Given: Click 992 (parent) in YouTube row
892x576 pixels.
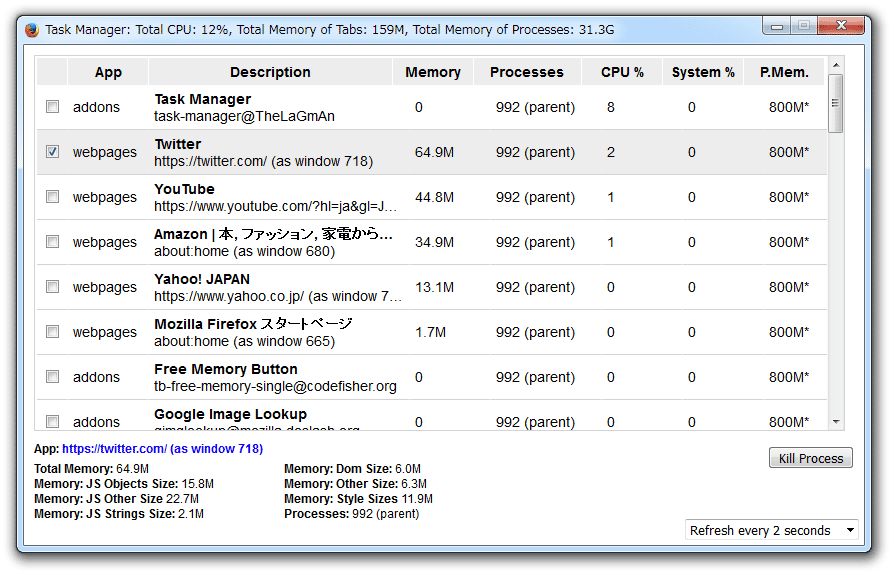Looking at the screenshot, I should 535,197.
